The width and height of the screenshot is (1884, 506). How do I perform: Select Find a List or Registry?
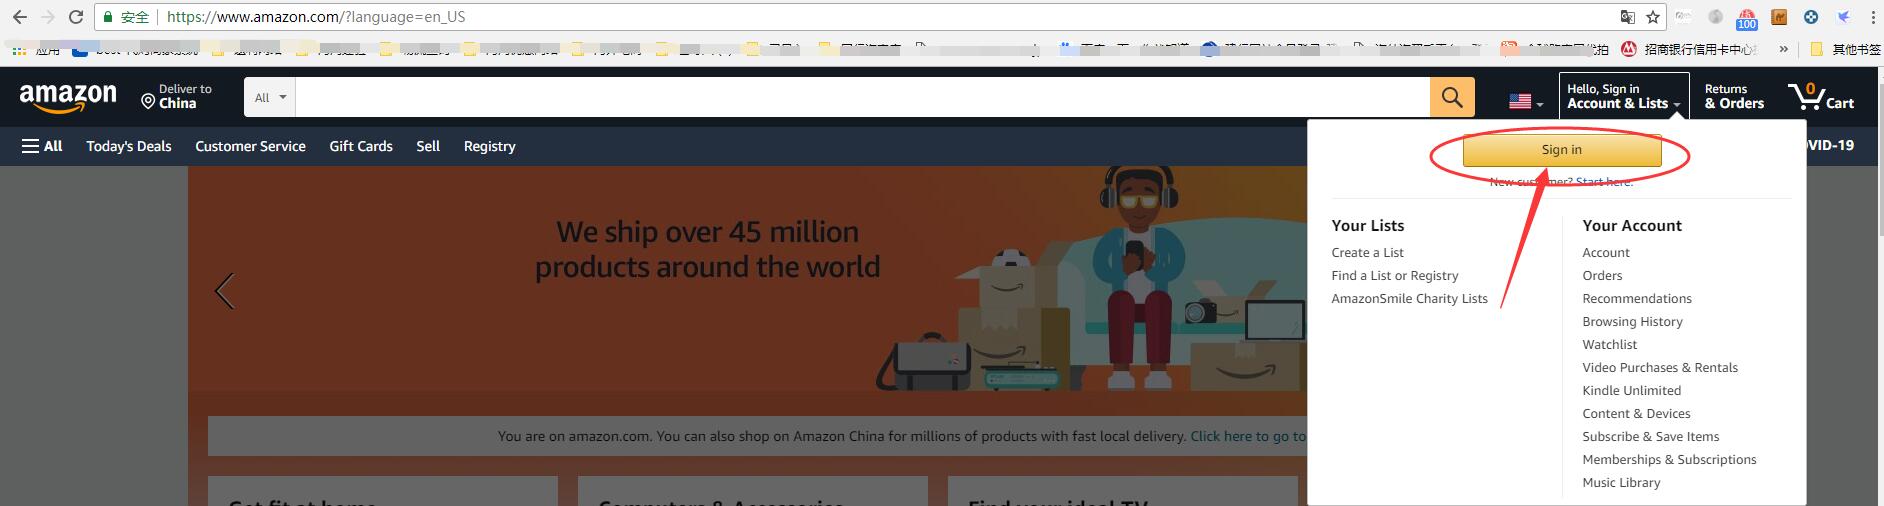[1394, 276]
